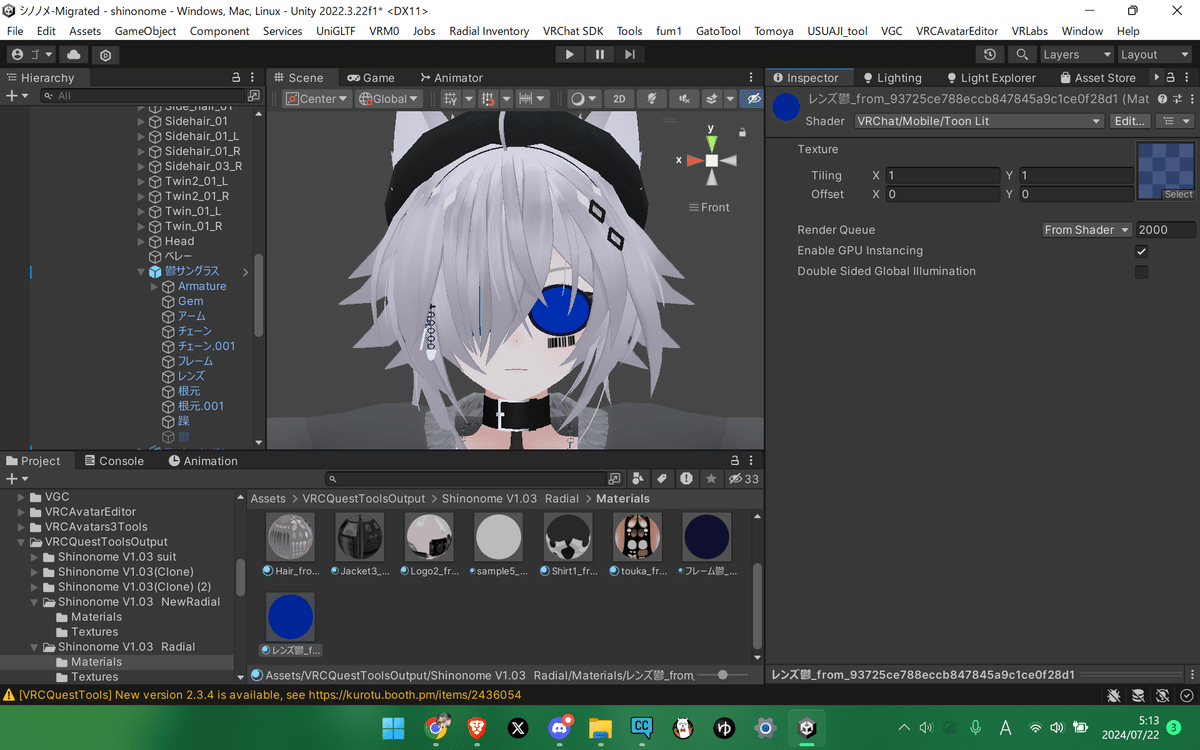Select the blue レンズ鬱 material thumbnail

coord(291,617)
